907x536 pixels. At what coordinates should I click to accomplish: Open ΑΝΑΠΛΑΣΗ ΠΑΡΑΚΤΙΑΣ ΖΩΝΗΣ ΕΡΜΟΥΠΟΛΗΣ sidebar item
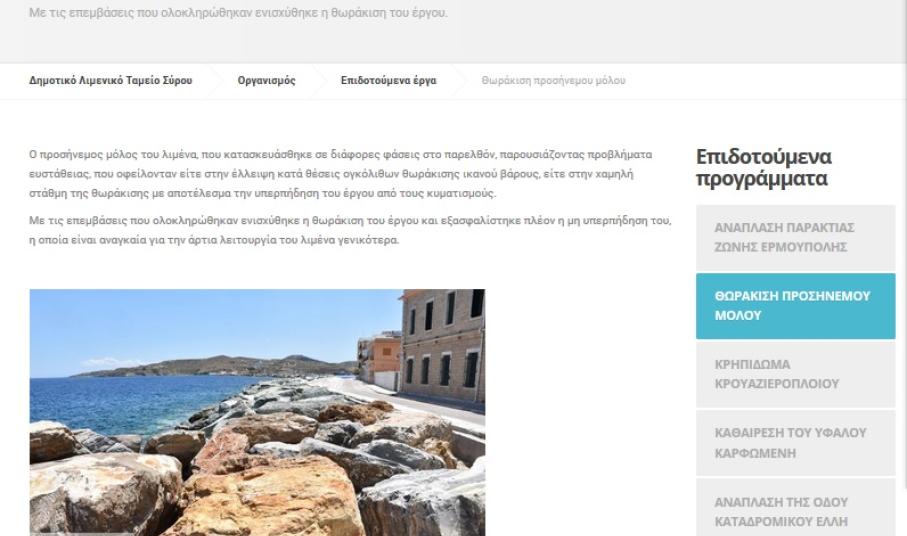(x=795, y=237)
